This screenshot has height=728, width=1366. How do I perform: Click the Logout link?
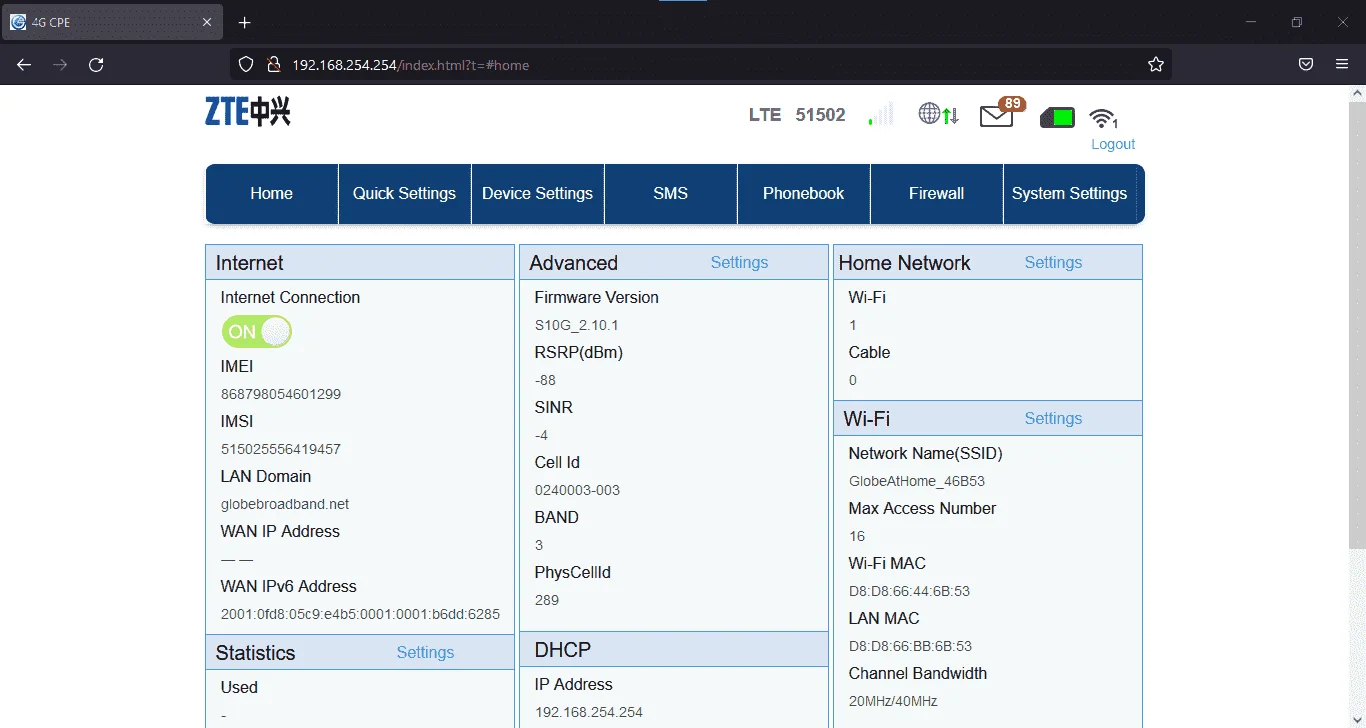pos(1113,144)
